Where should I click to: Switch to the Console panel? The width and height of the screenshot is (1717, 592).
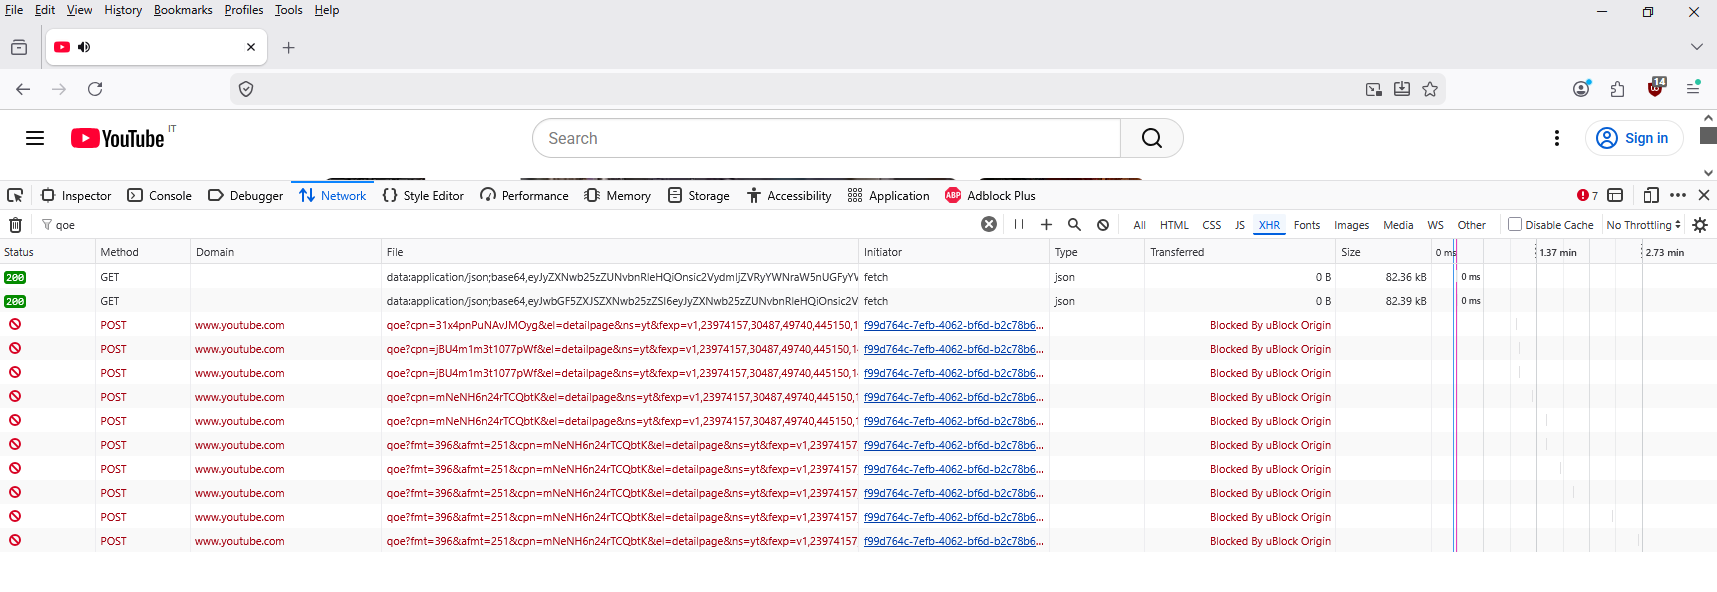click(159, 196)
